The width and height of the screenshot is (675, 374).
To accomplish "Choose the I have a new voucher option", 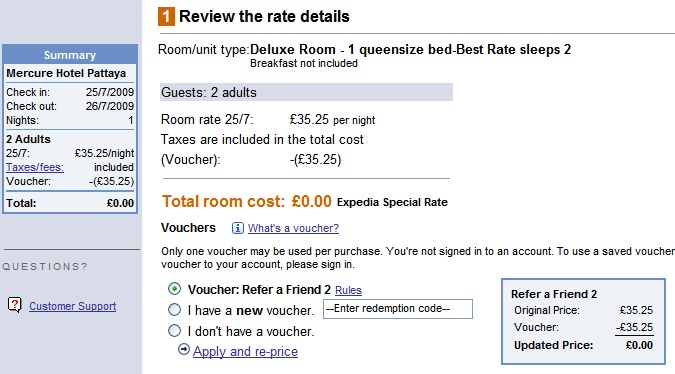I will (174, 309).
